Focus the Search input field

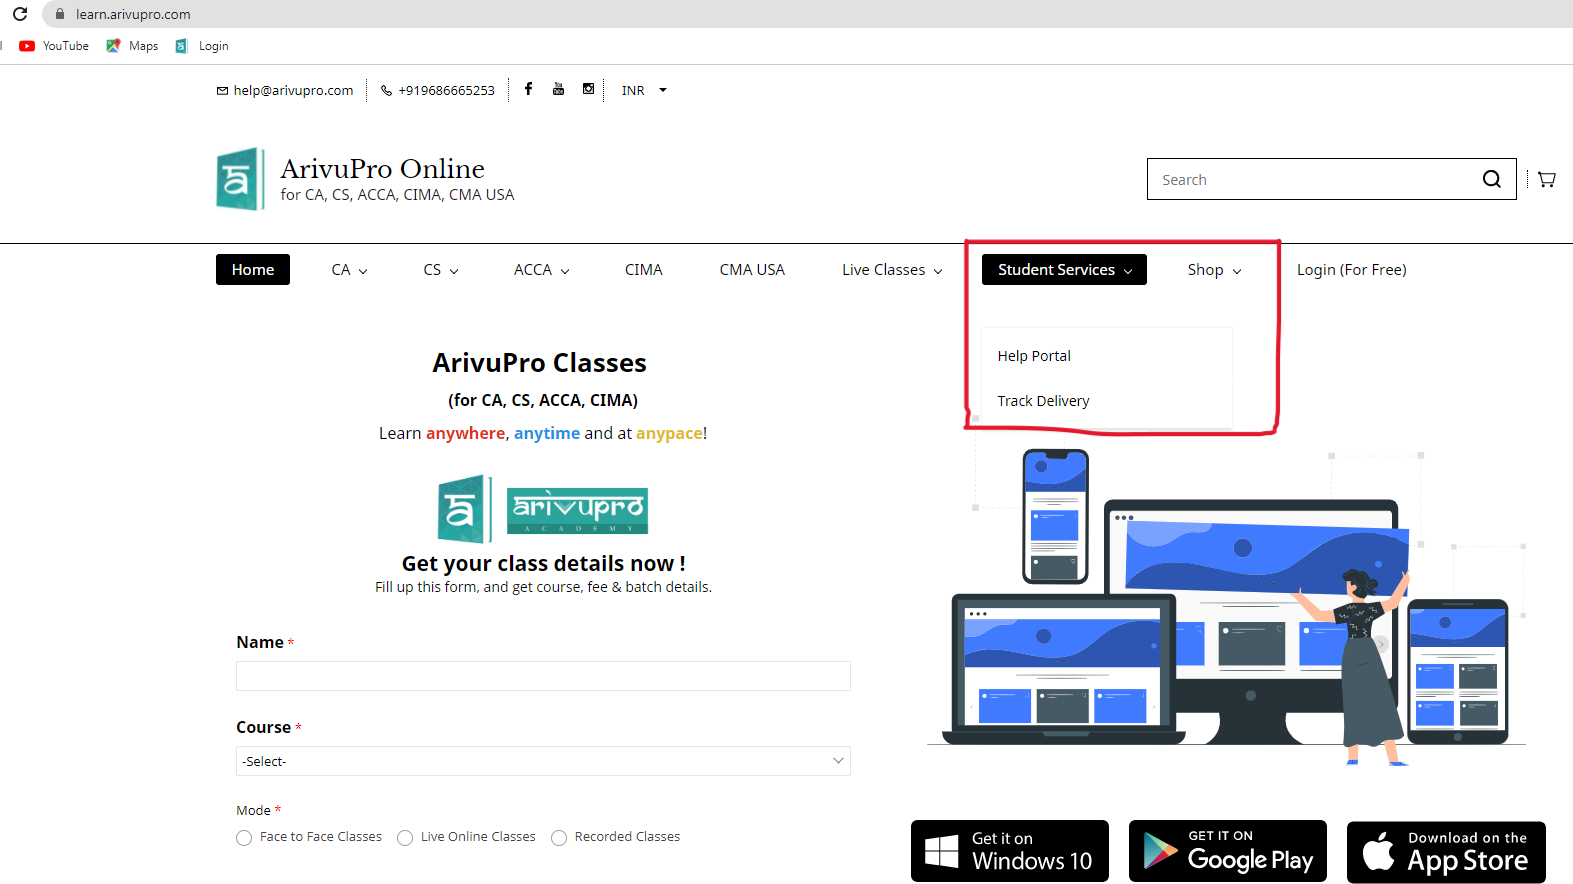[x=1314, y=179]
